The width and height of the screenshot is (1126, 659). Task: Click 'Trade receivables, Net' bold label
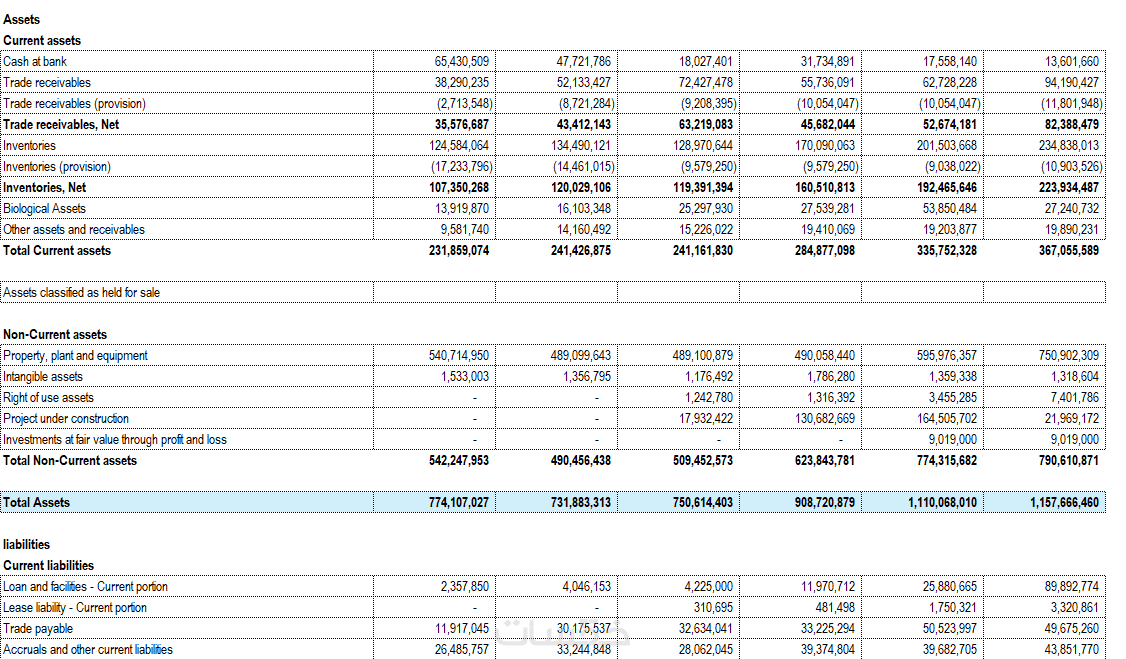[x=61, y=124]
